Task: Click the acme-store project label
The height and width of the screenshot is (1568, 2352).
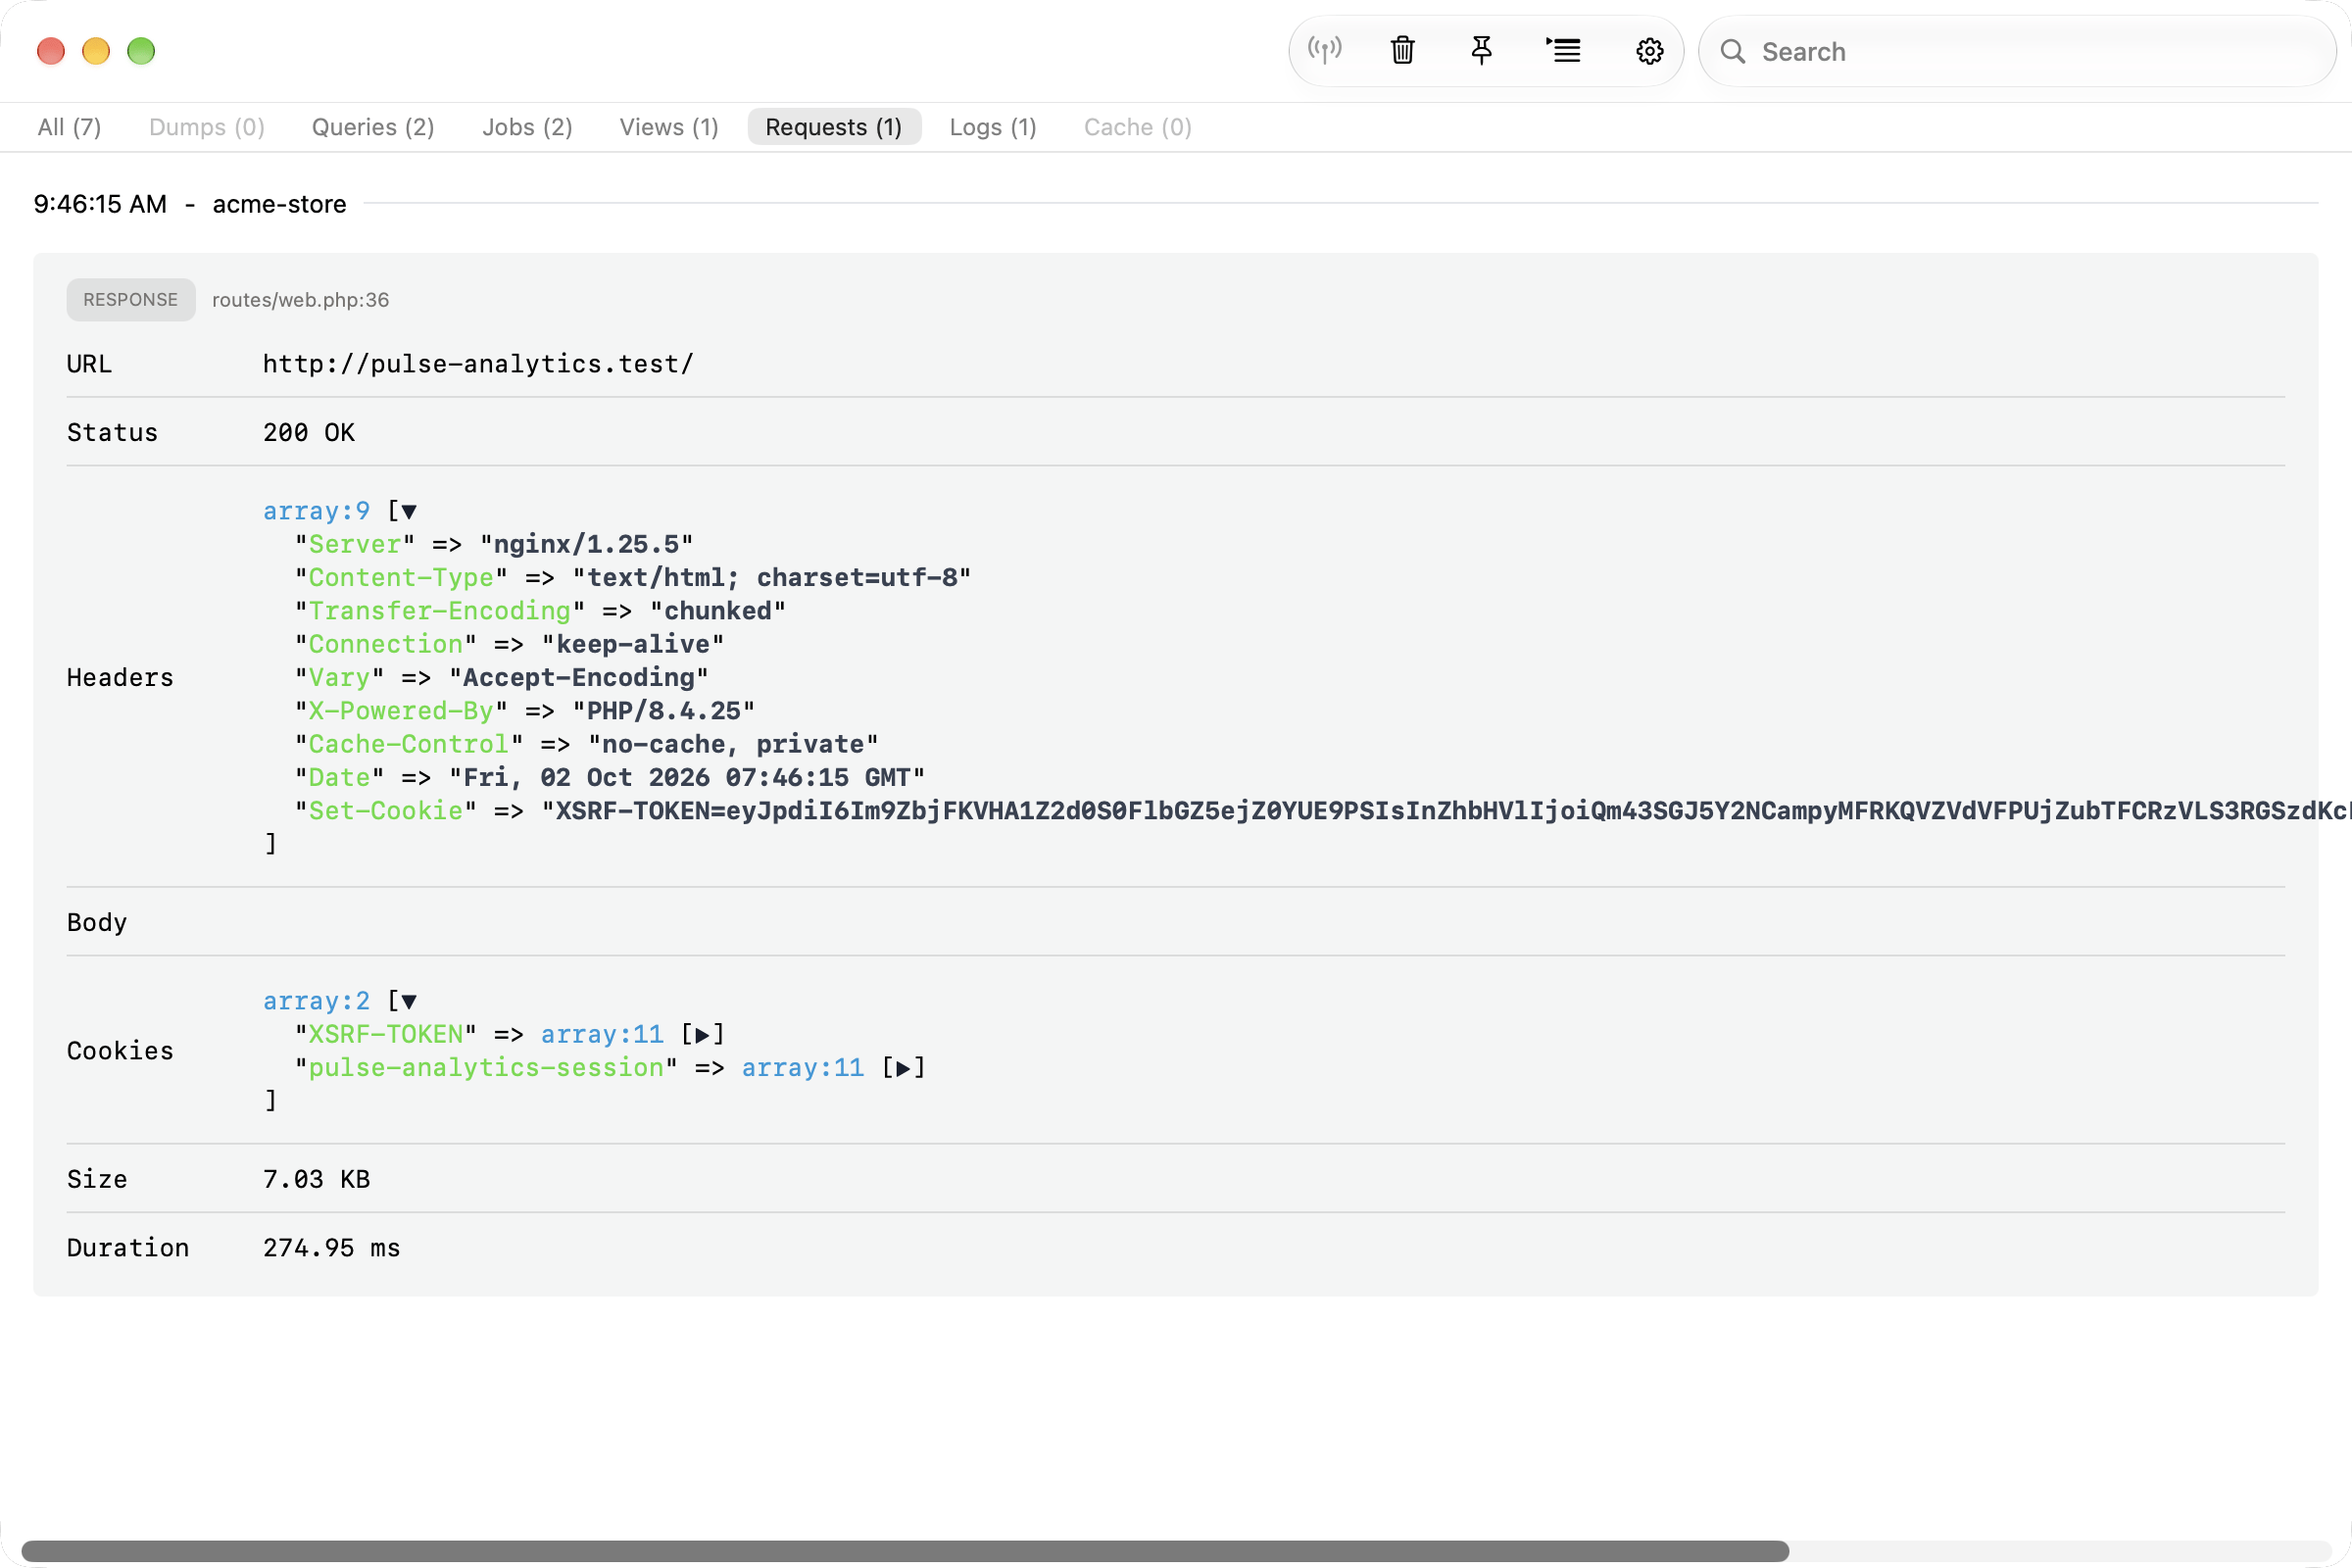Action: pyautogui.click(x=279, y=204)
